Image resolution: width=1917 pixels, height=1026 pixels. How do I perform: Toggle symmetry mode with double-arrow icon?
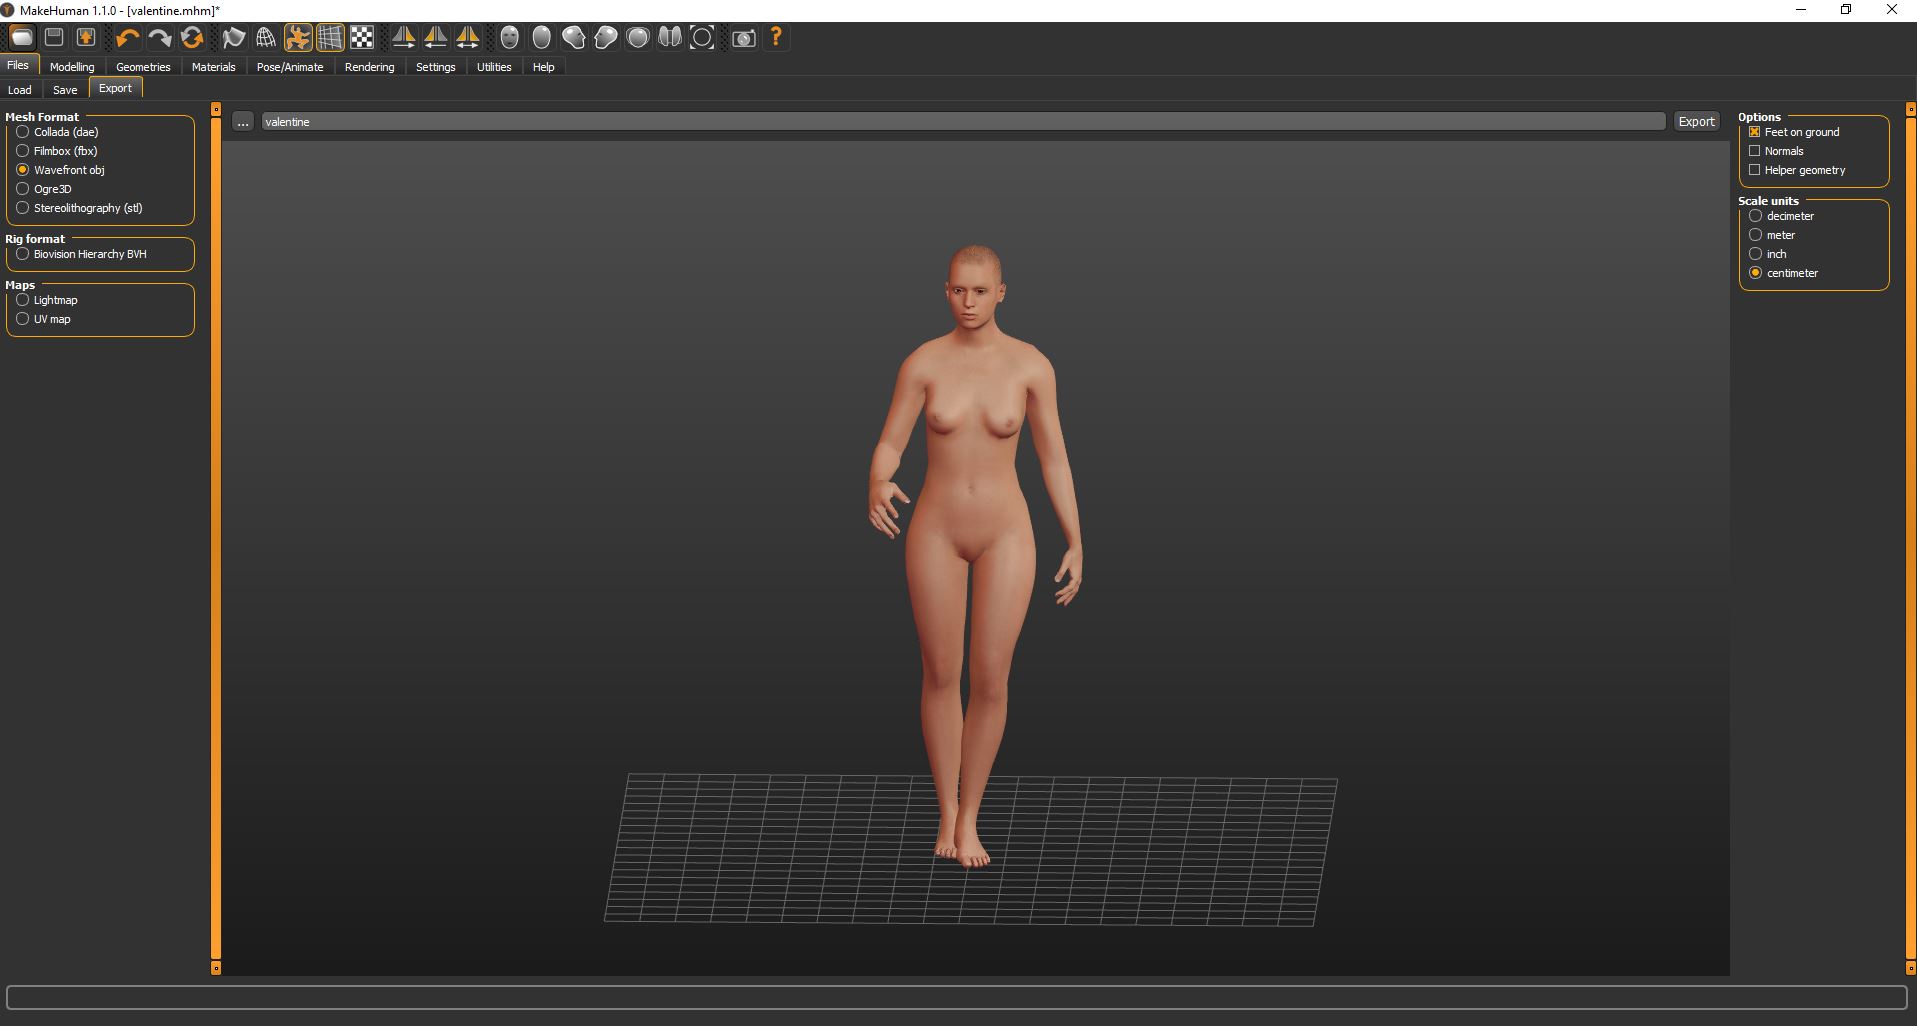pos(468,38)
